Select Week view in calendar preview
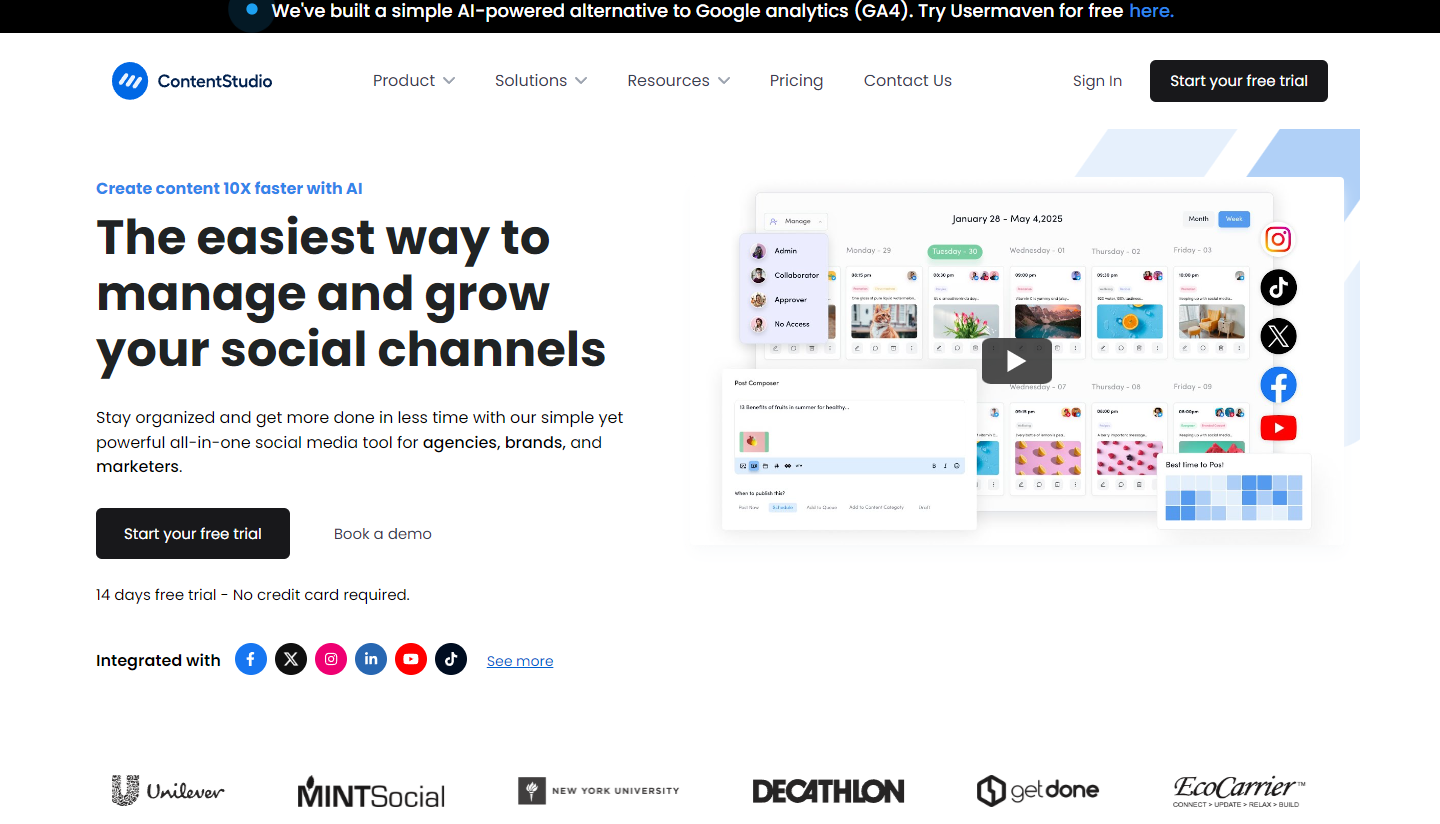The image size is (1440, 824). (1234, 219)
